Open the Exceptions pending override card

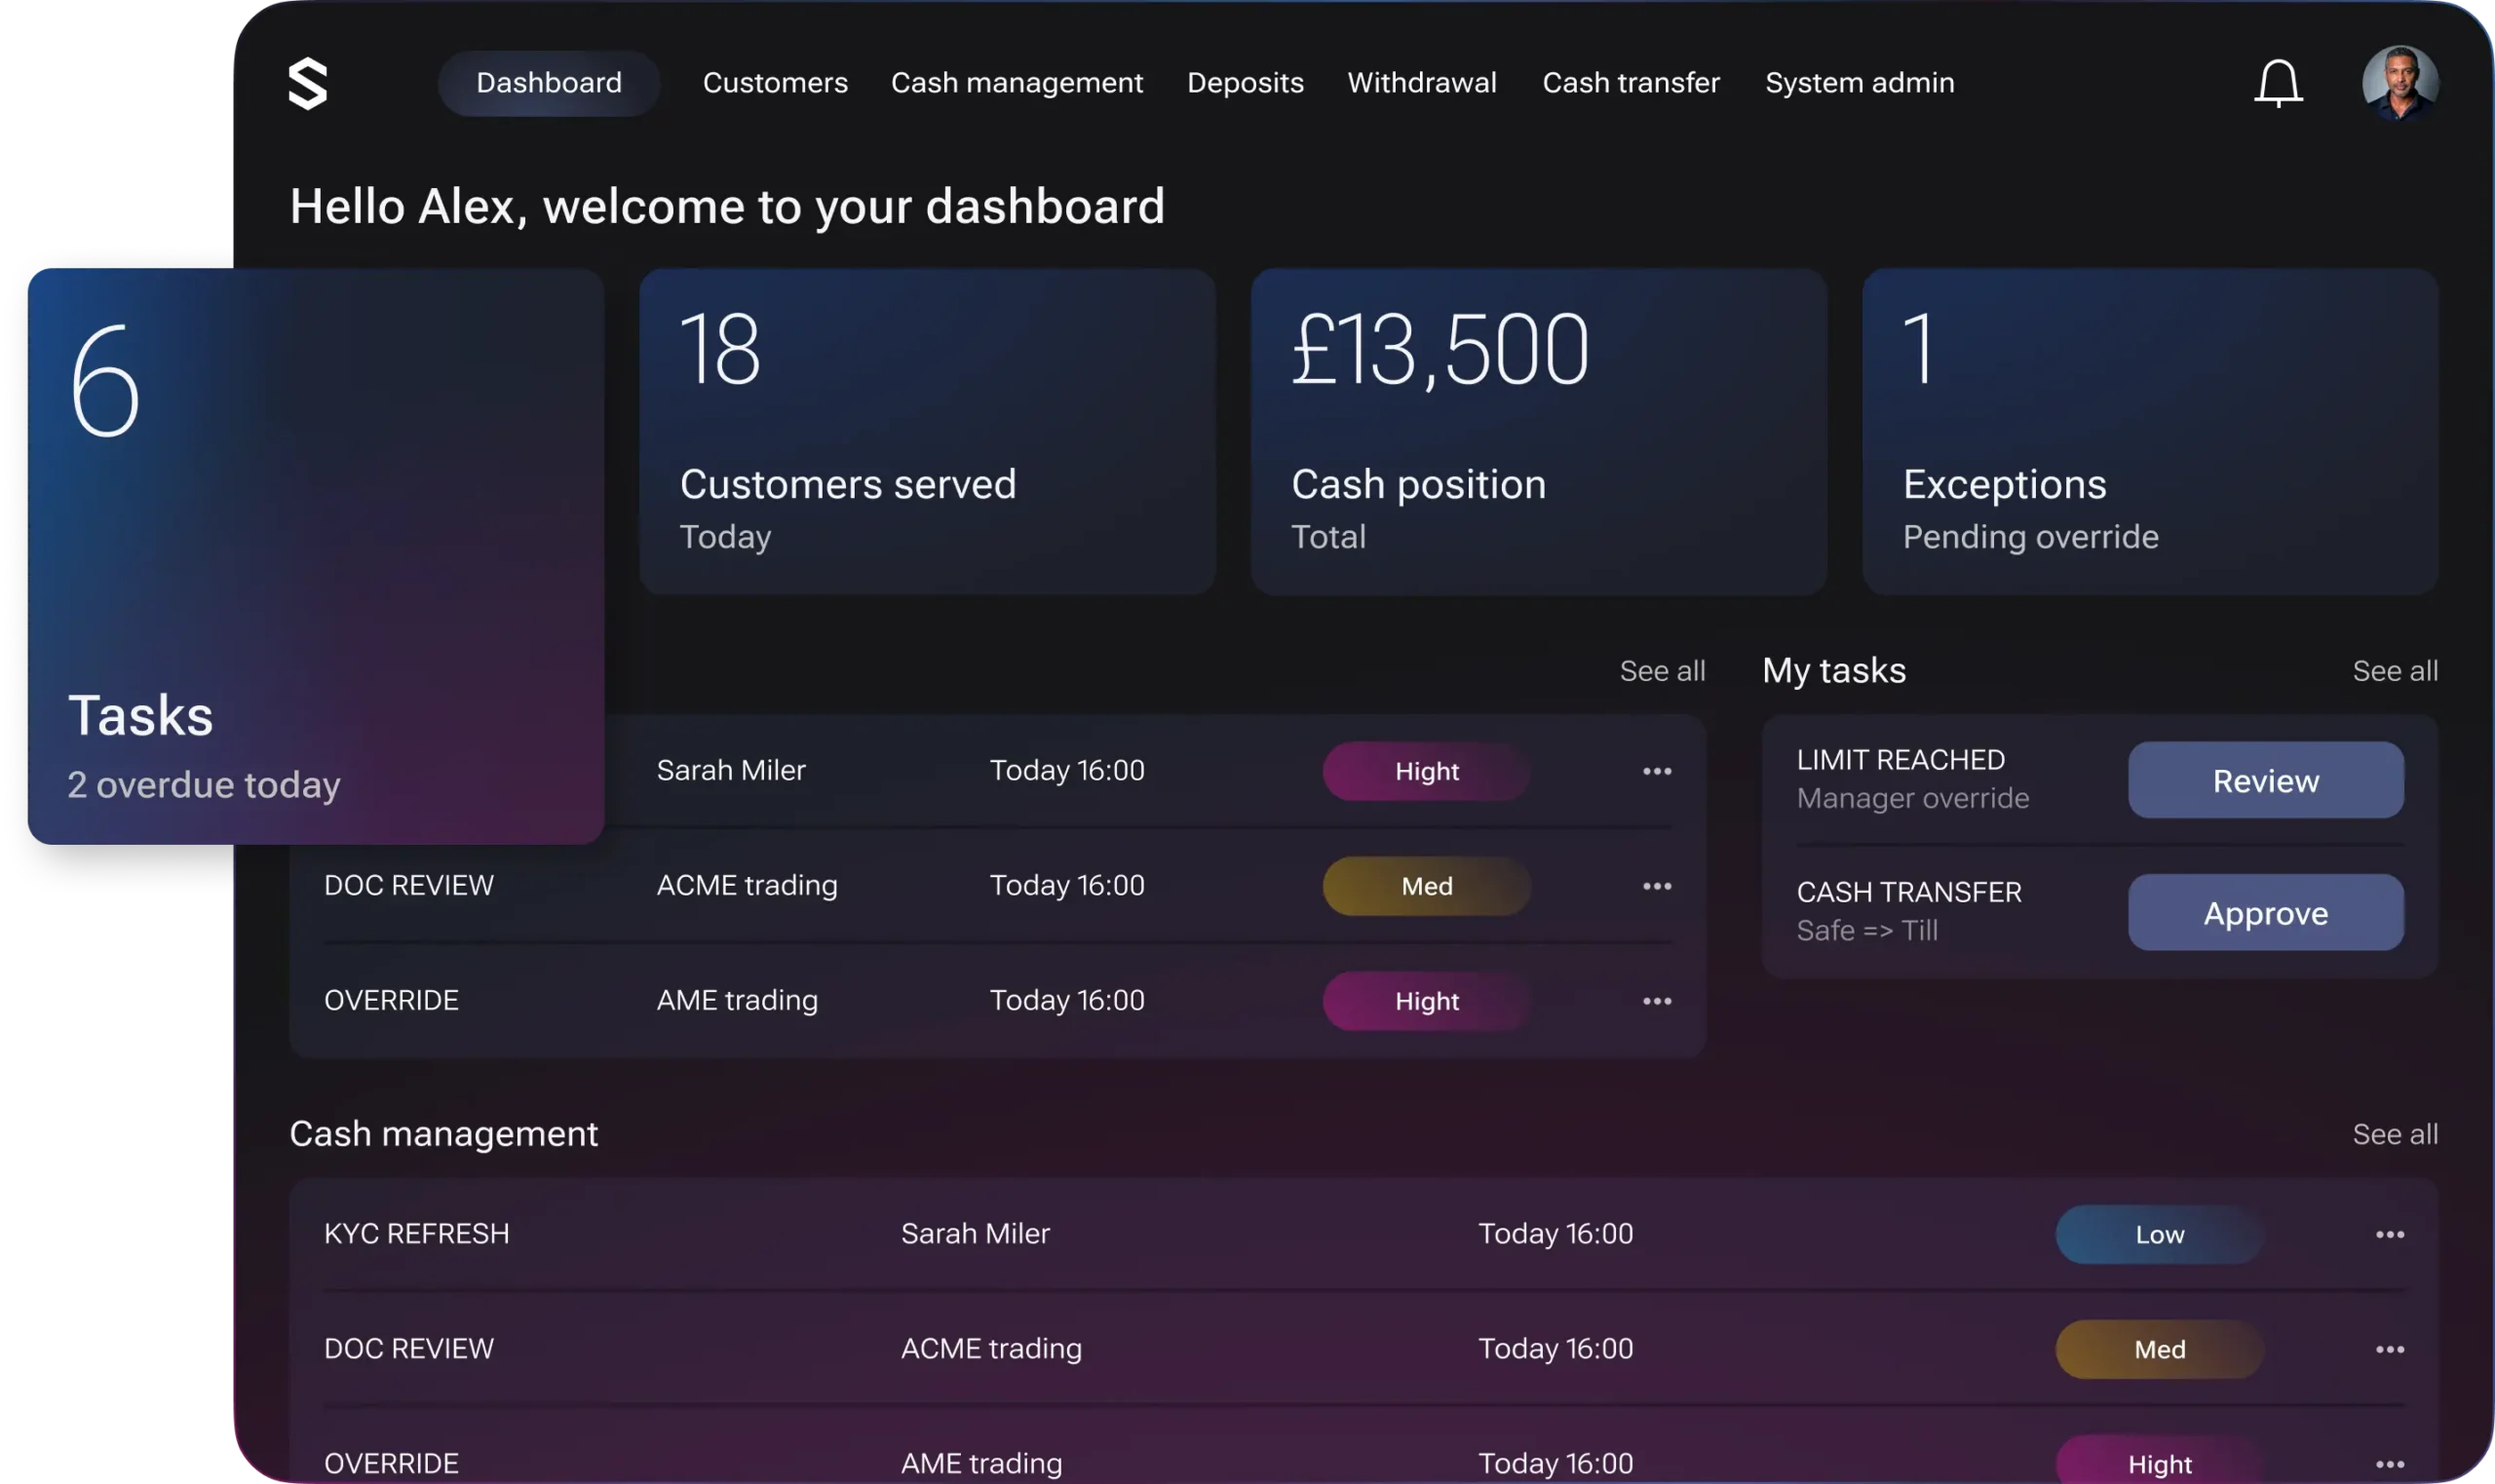coord(2149,432)
